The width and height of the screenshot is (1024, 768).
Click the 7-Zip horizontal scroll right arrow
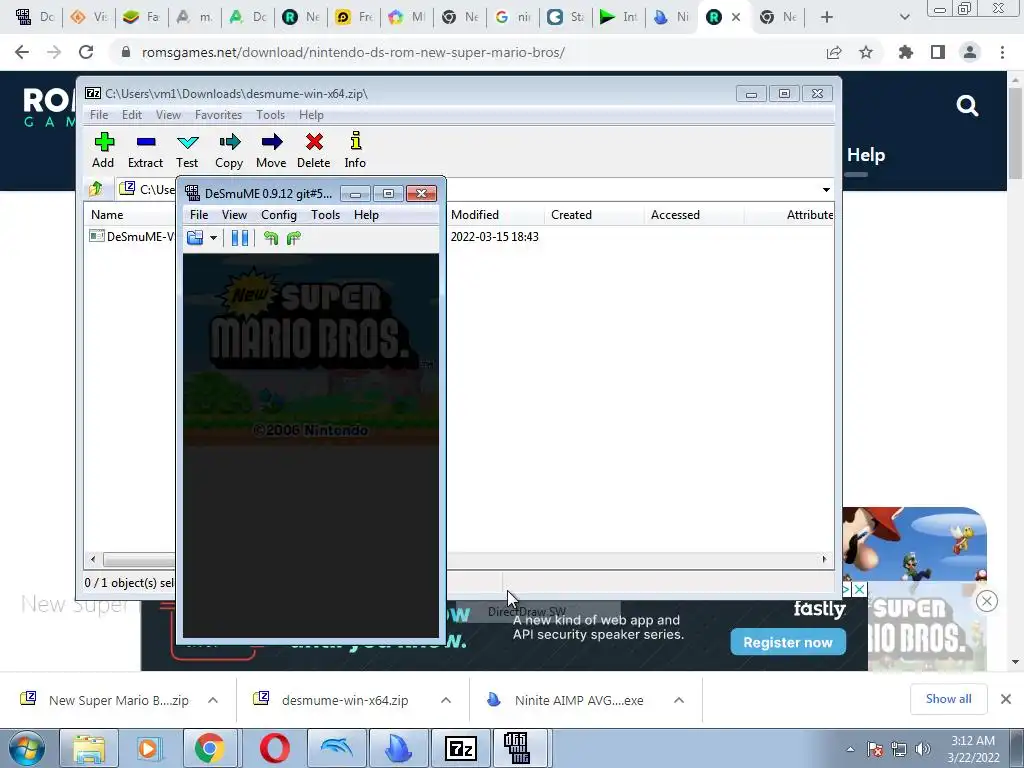[x=824, y=559]
